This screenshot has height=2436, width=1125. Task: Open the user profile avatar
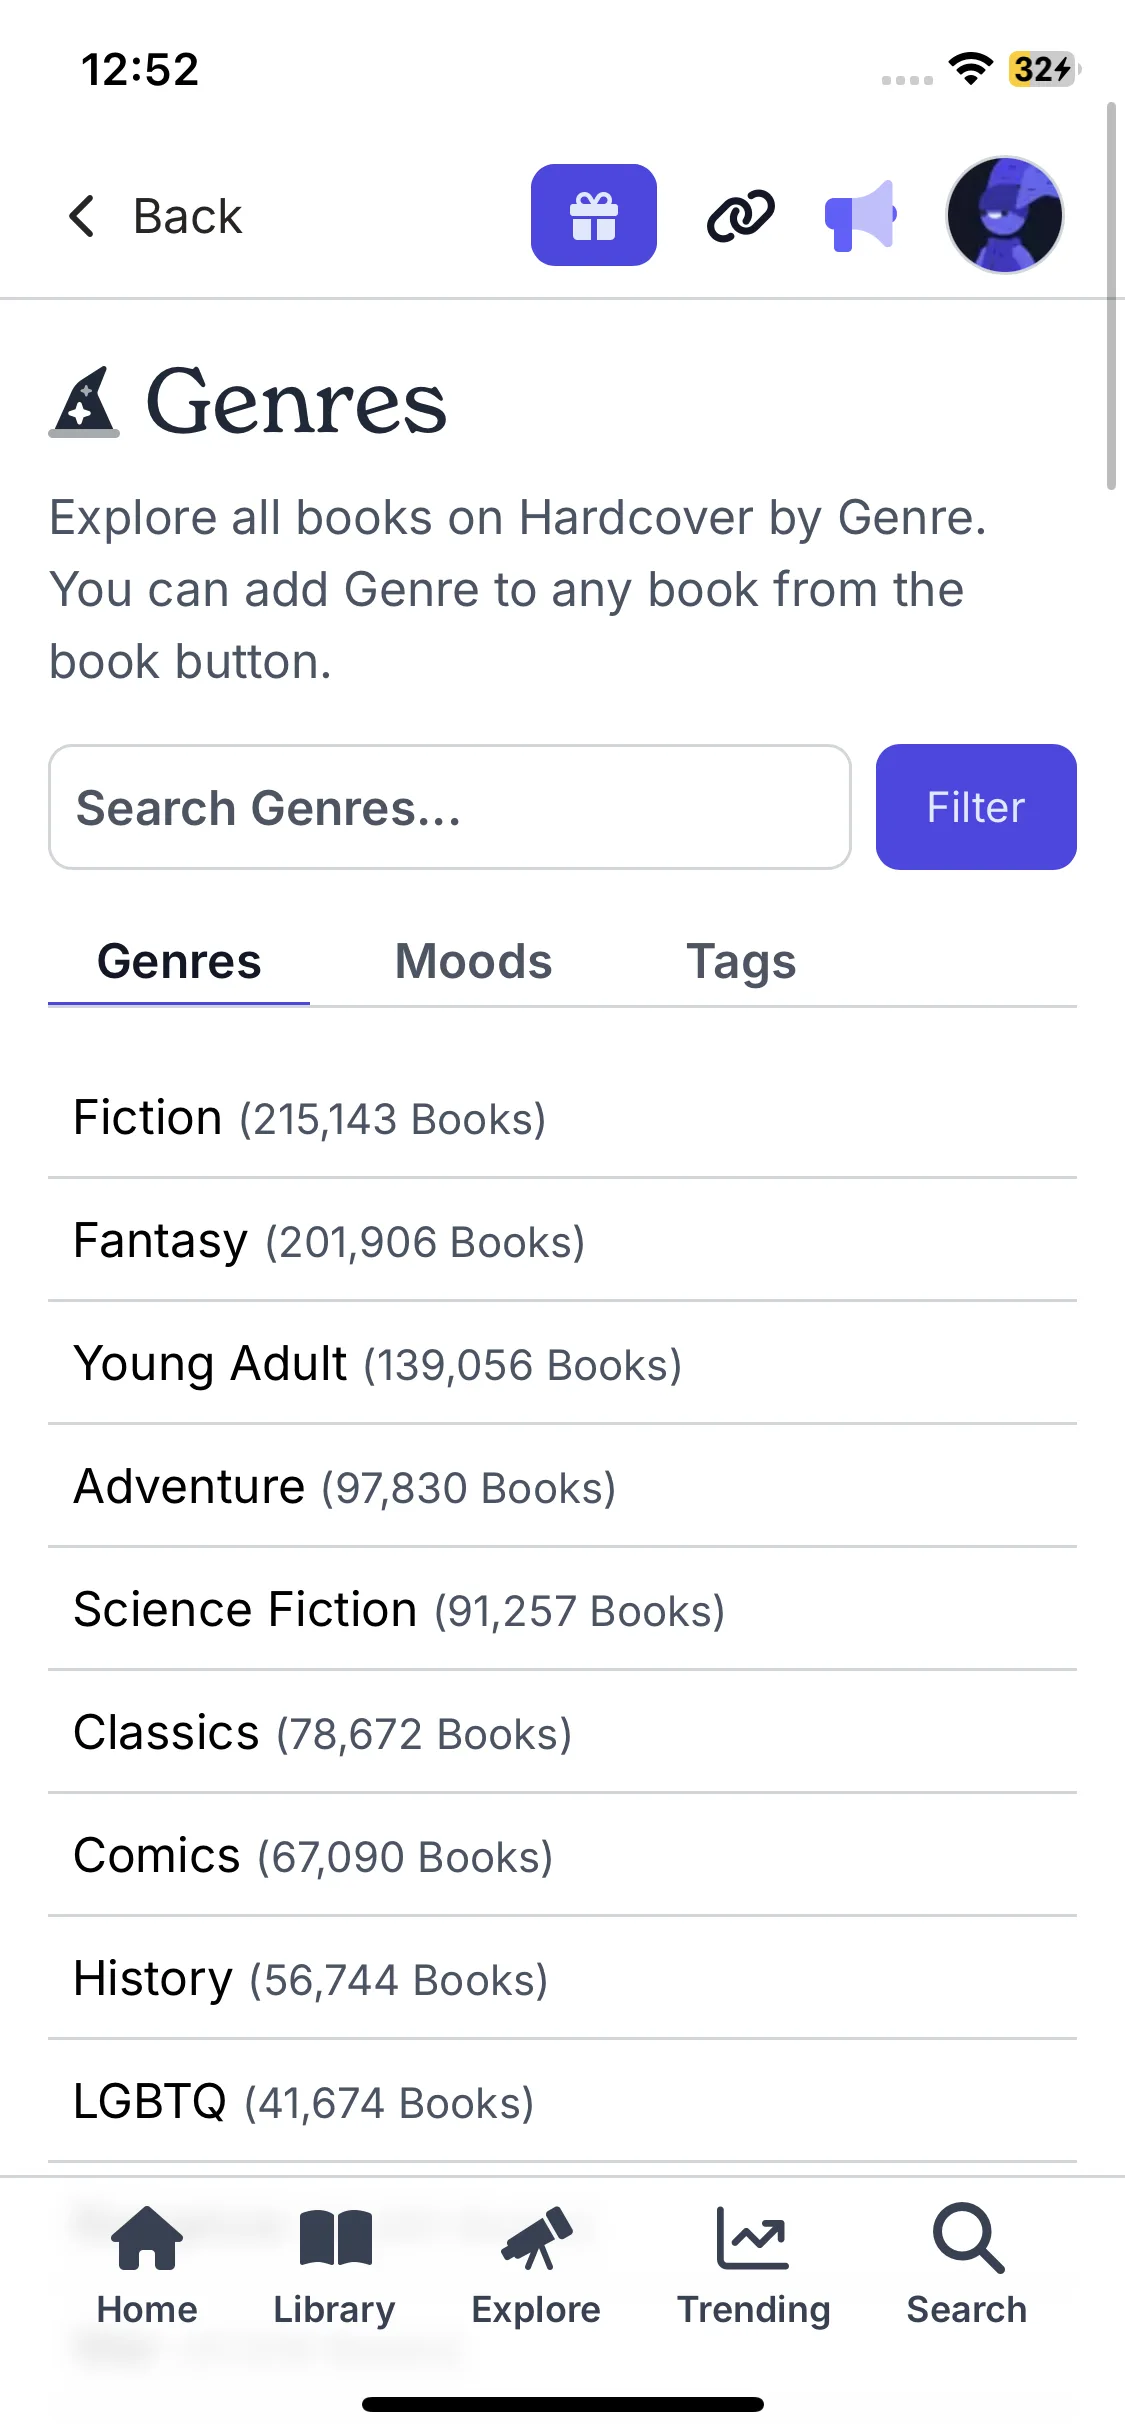pyautogui.click(x=1004, y=215)
